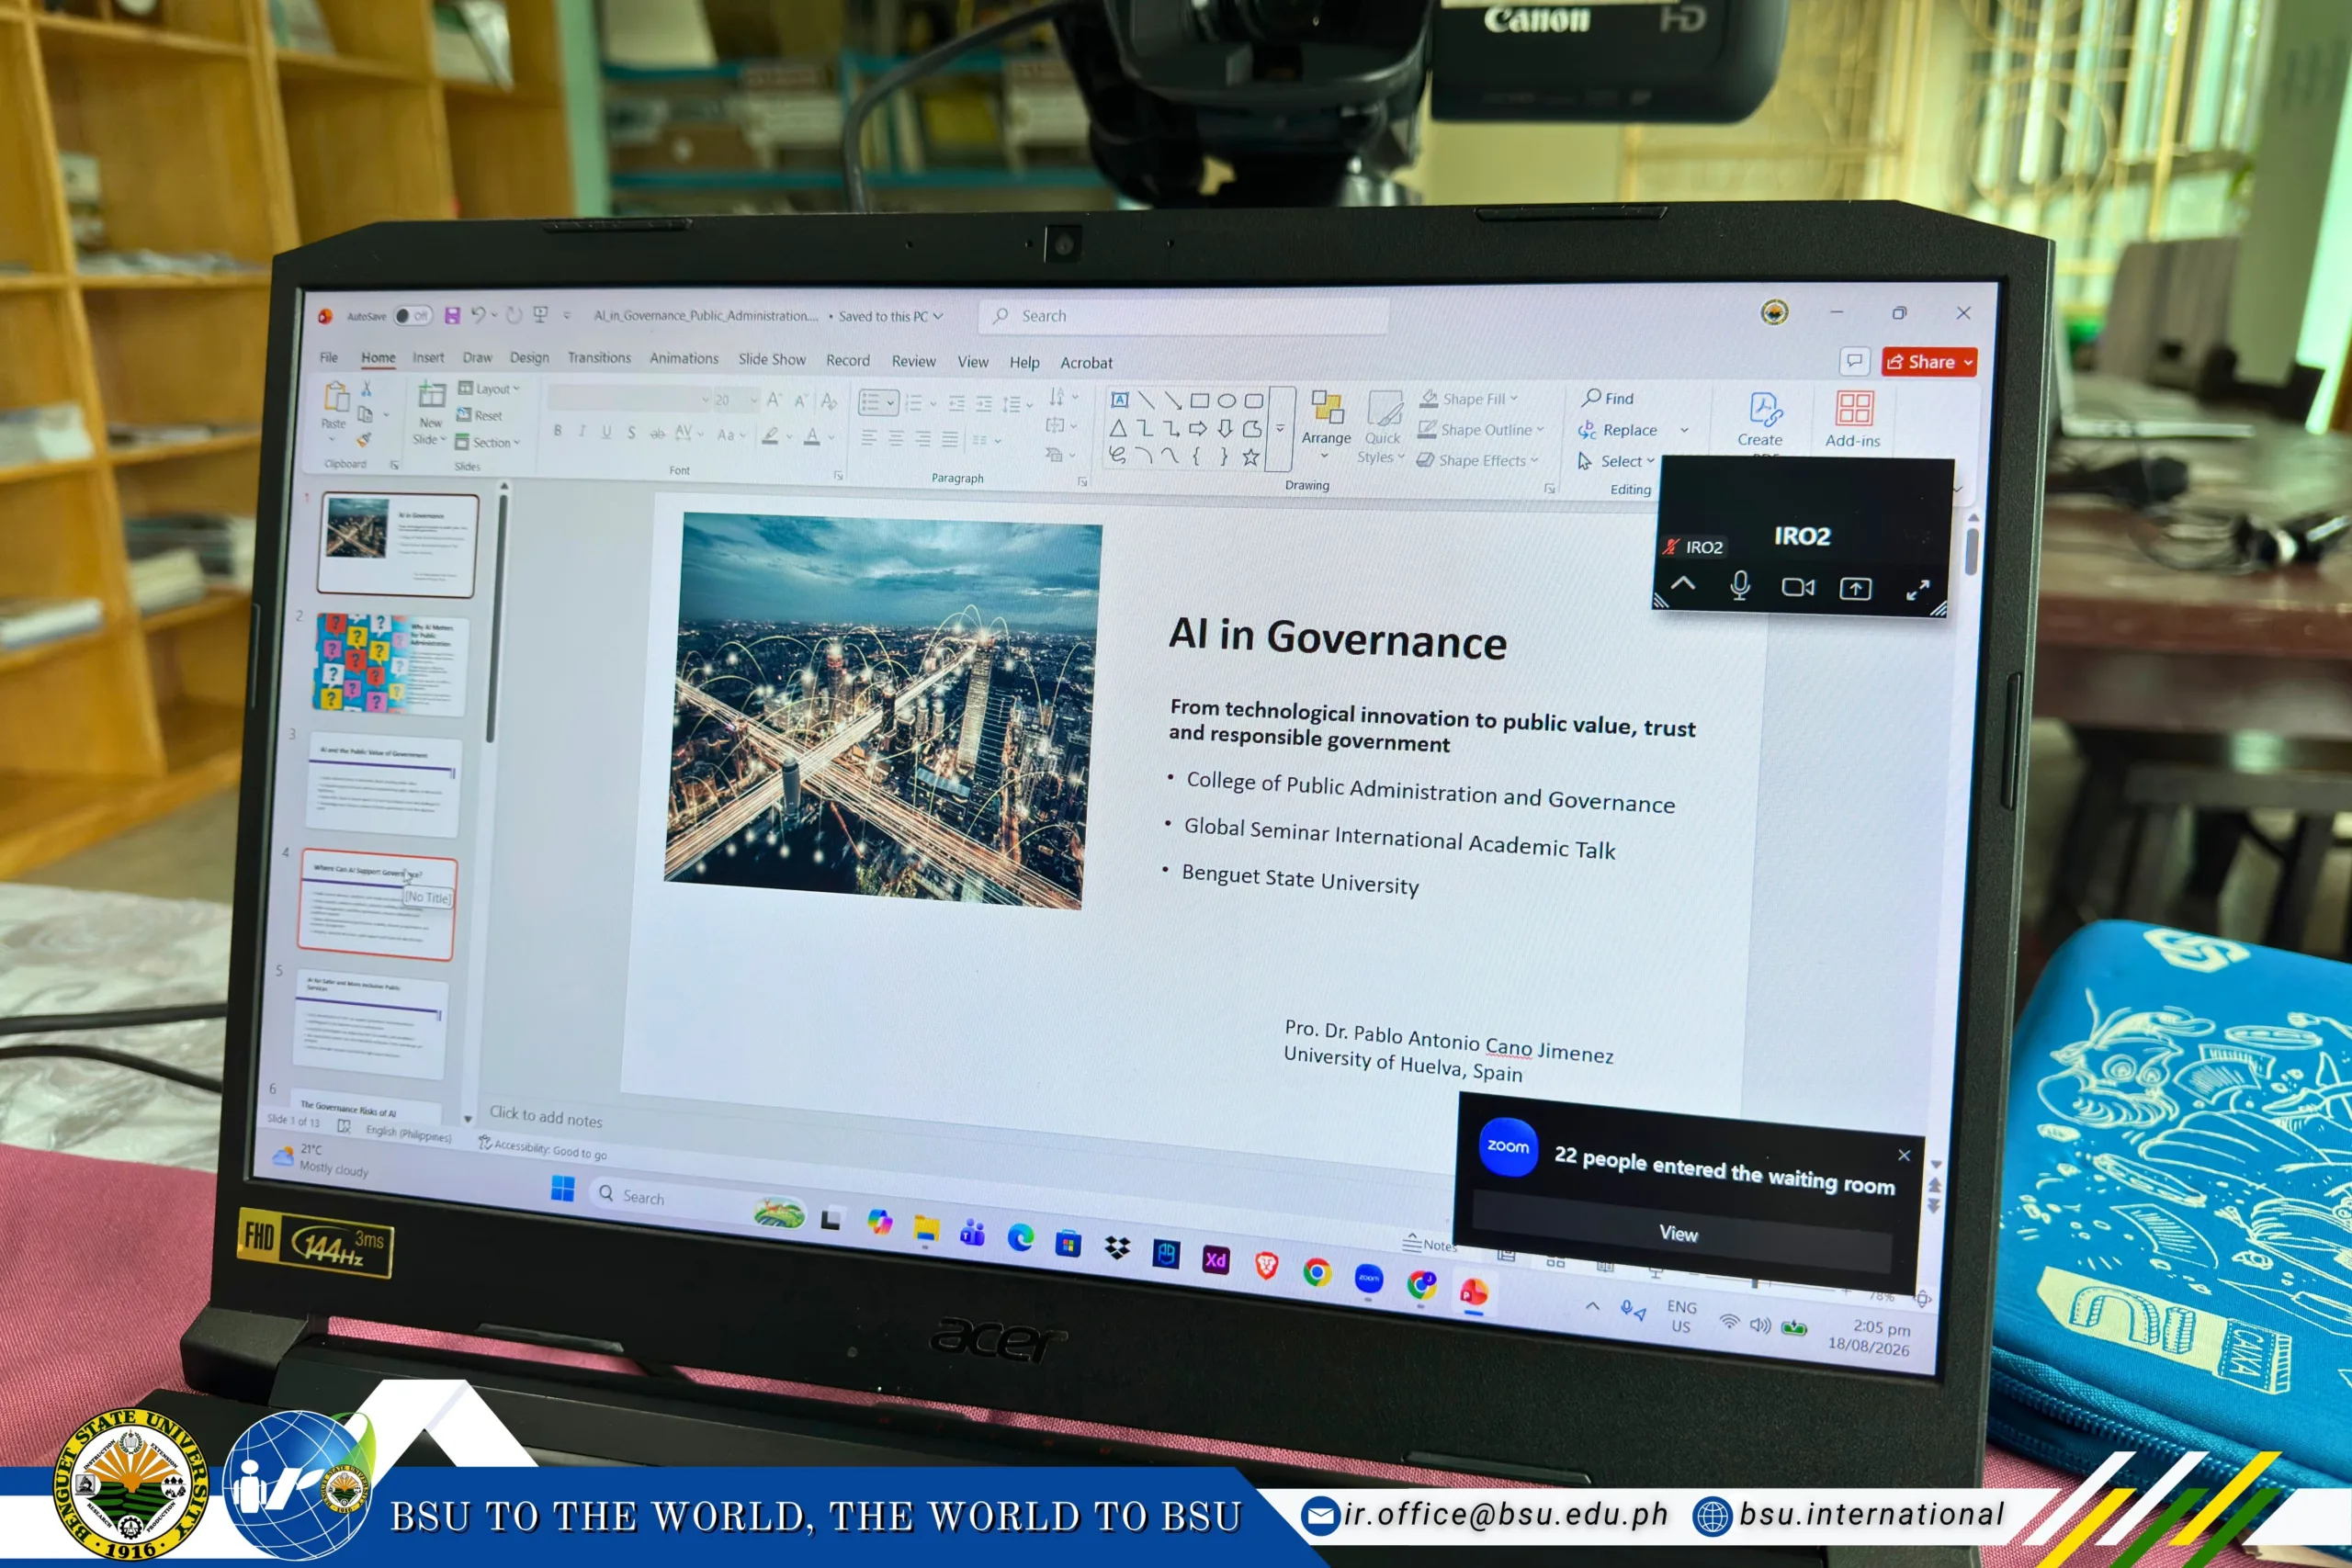Increase font size with the larger A icon
The width and height of the screenshot is (2352, 1568).
(774, 400)
